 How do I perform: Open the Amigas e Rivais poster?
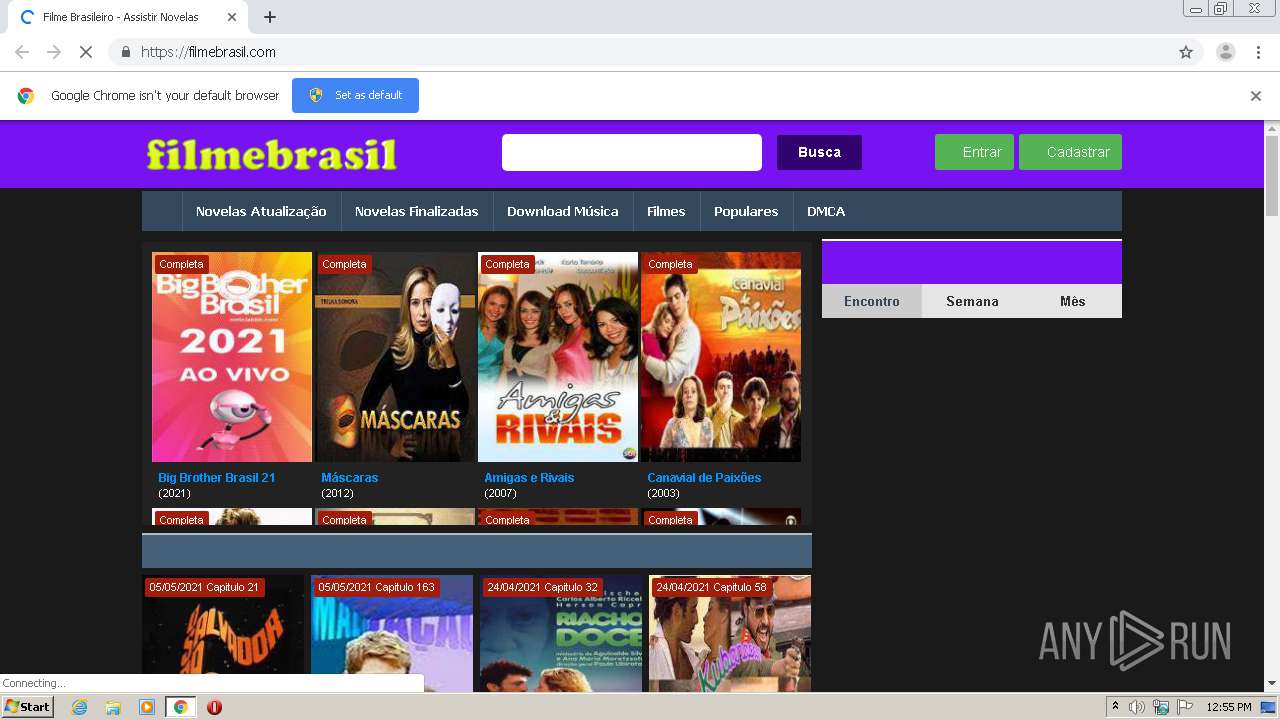click(558, 357)
